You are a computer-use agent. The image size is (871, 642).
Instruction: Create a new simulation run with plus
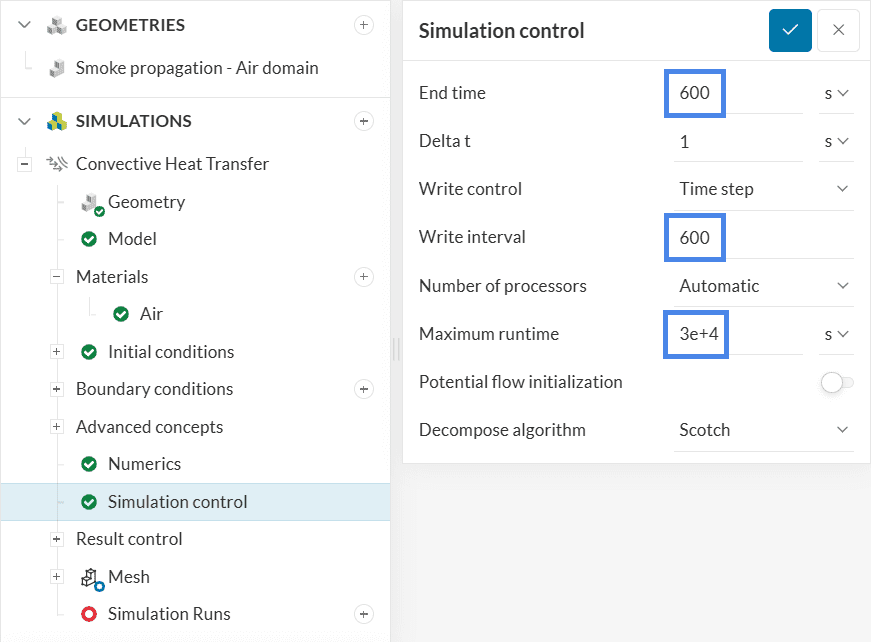364,614
